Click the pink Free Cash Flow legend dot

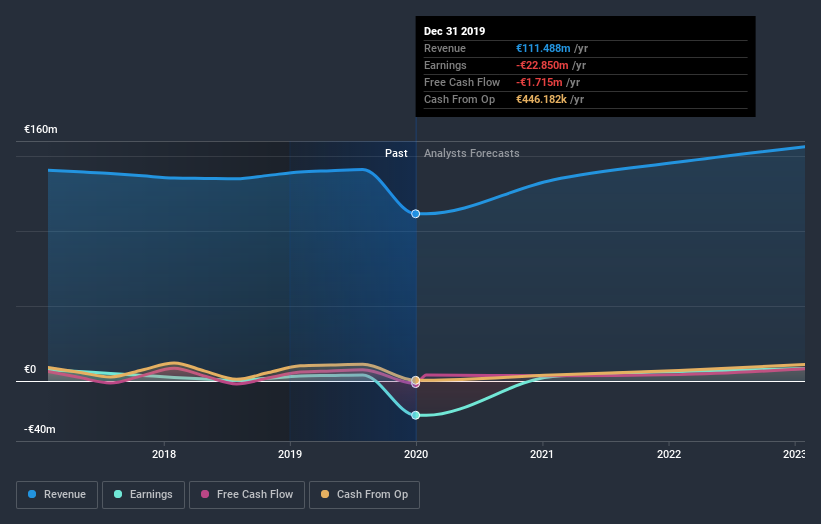click(x=205, y=494)
